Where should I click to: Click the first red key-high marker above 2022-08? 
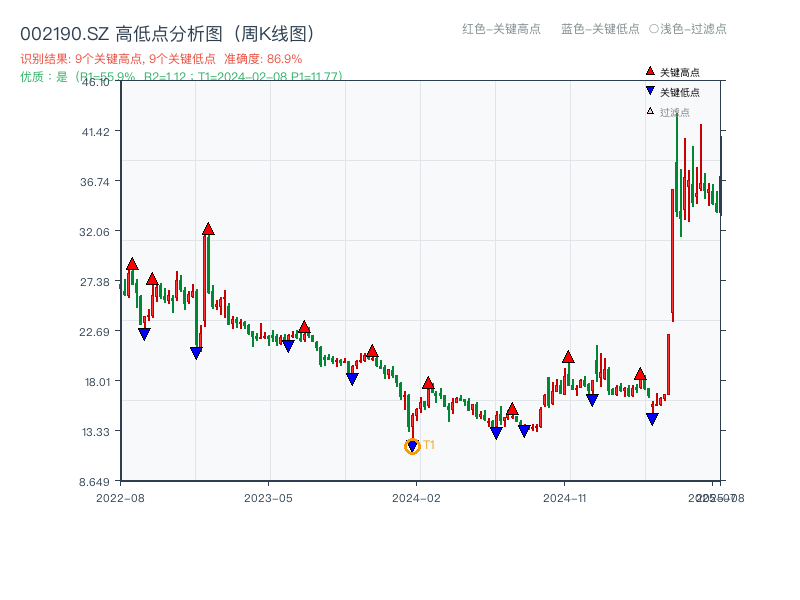click(132, 264)
